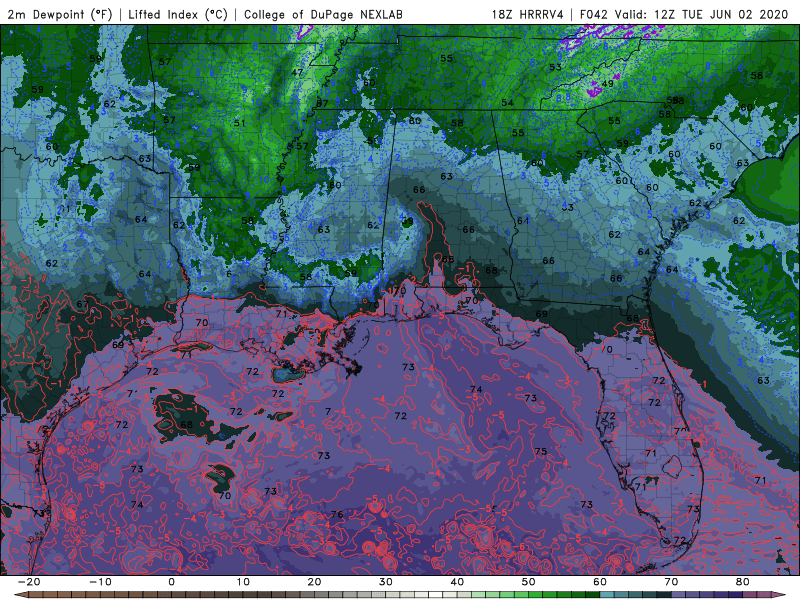Click the dewpoint value 49 on the map
Screen dimensions: 800x600
click(x=608, y=84)
